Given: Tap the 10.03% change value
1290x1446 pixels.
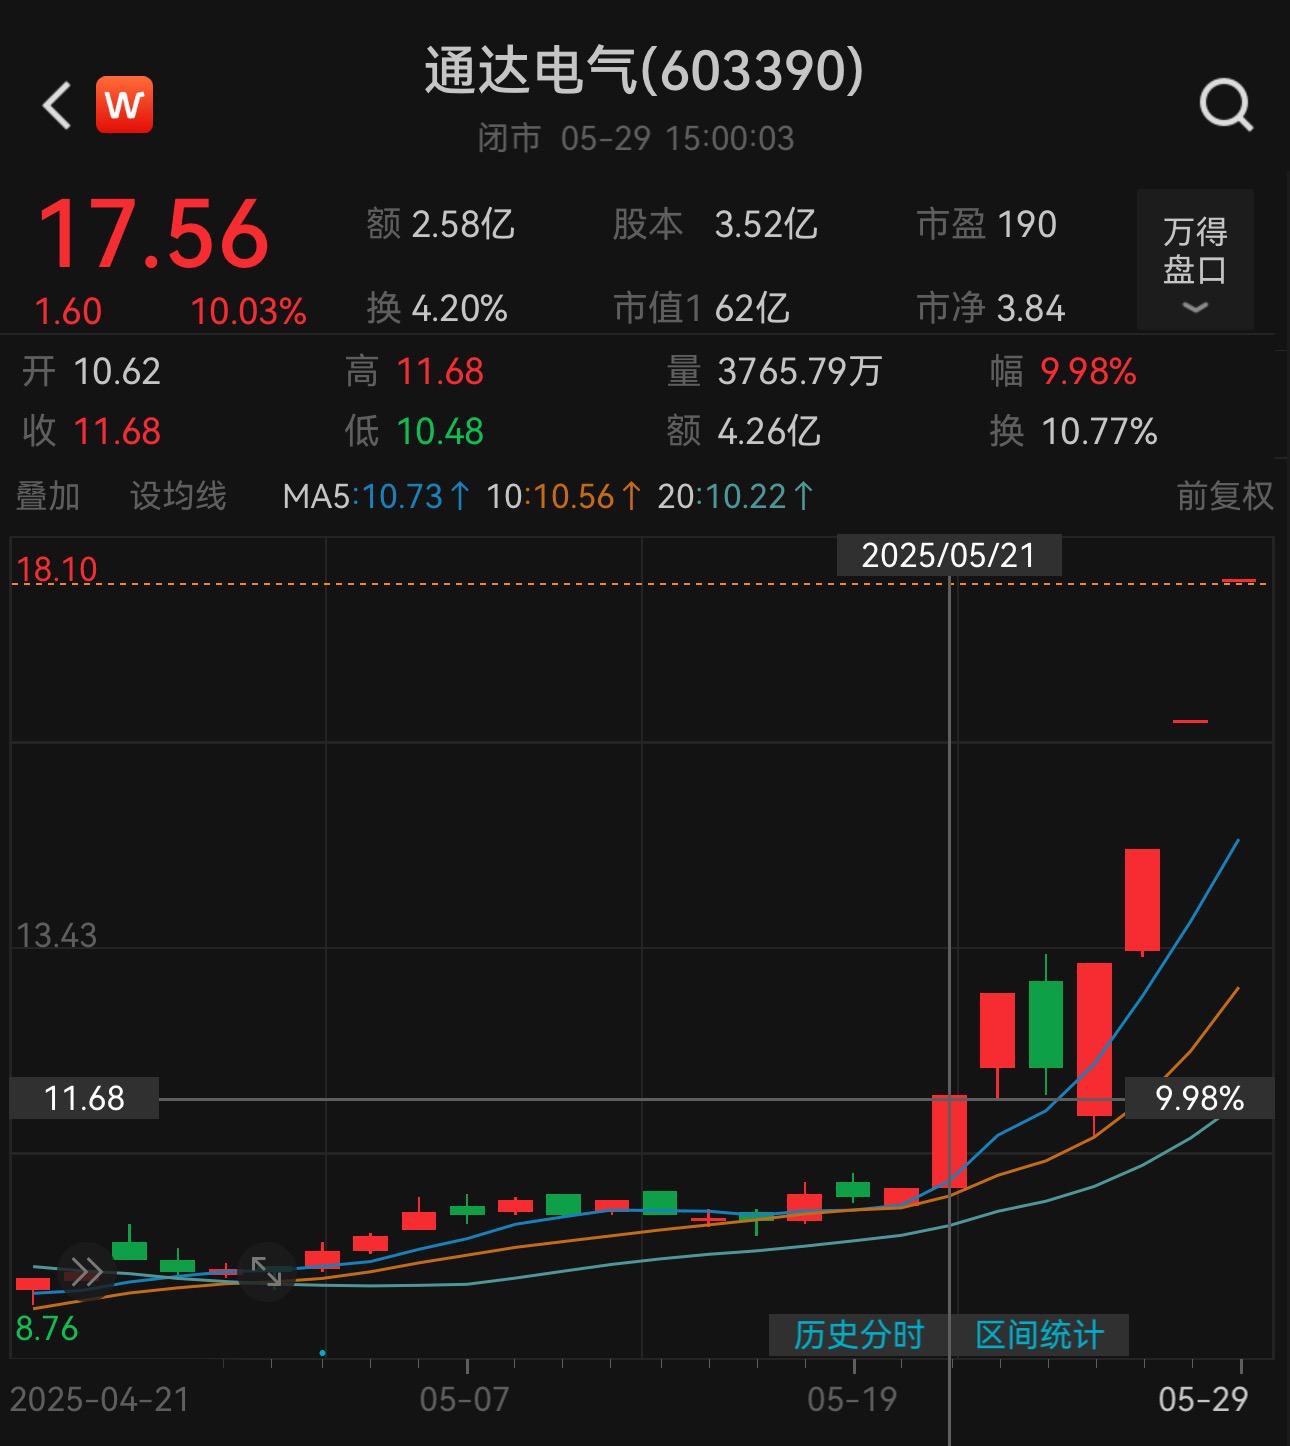Looking at the screenshot, I should (x=249, y=312).
